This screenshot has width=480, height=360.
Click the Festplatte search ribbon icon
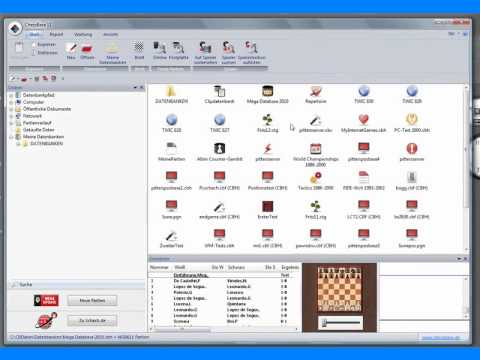(179, 51)
